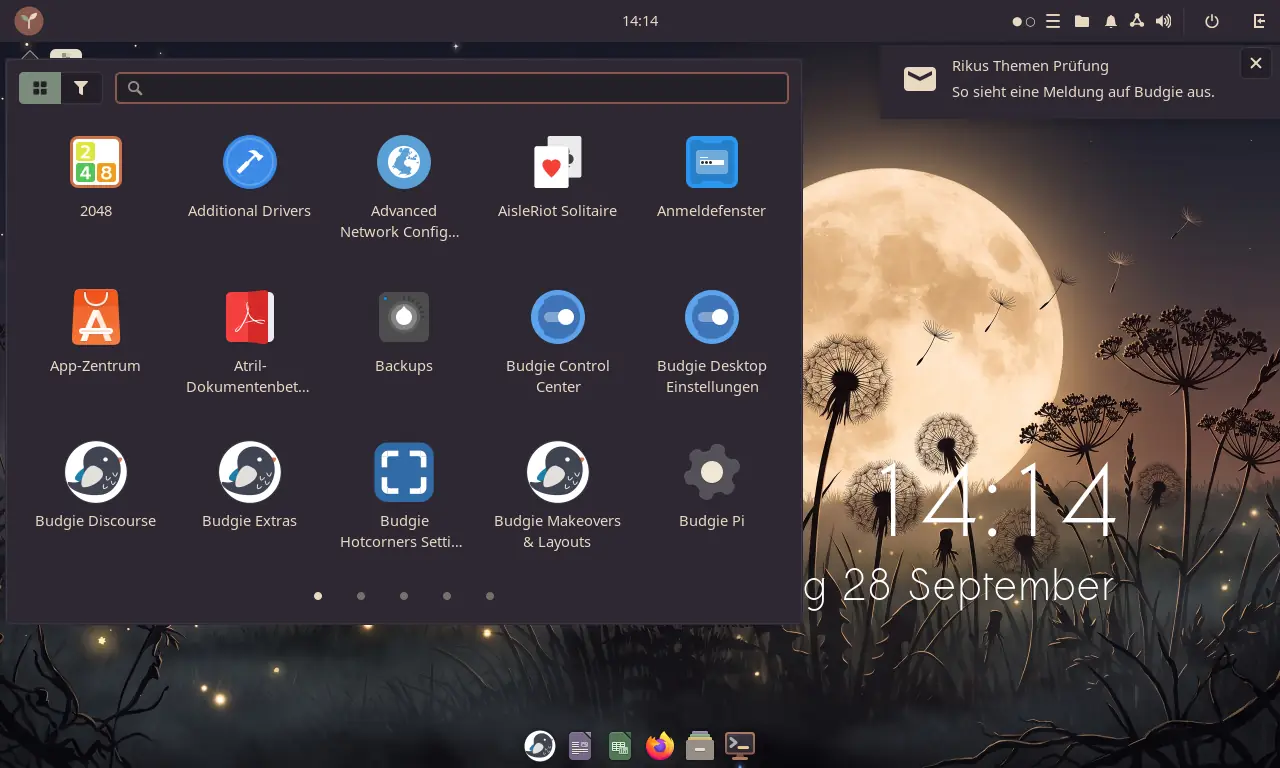Launch the 2048 game
This screenshot has height=768, width=1280.
click(96, 177)
